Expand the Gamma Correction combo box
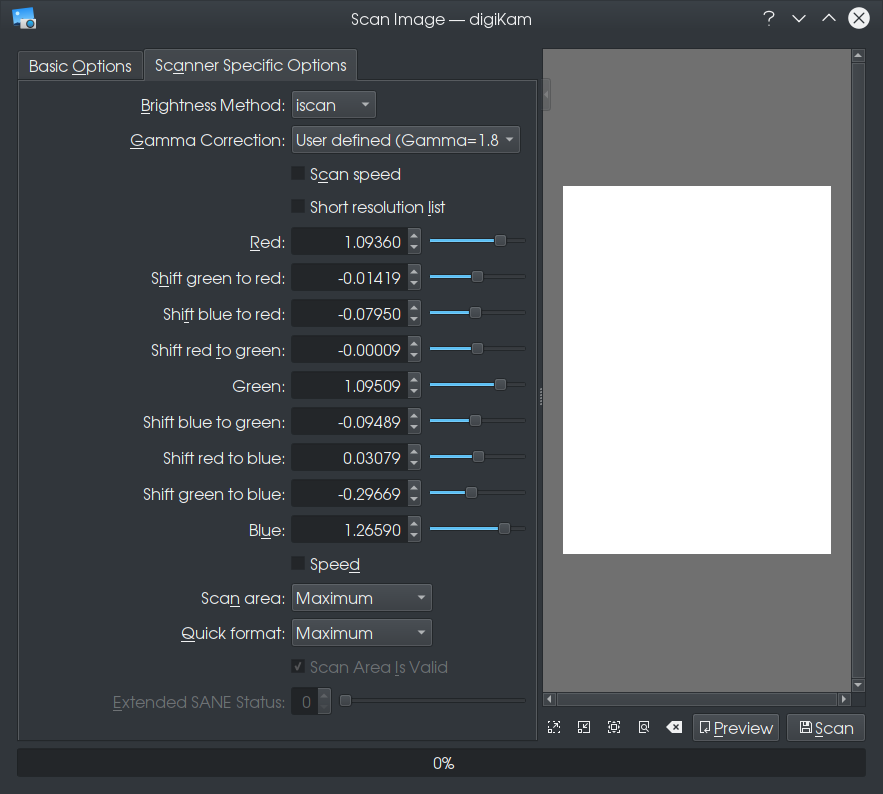883x794 pixels. click(405, 140)
